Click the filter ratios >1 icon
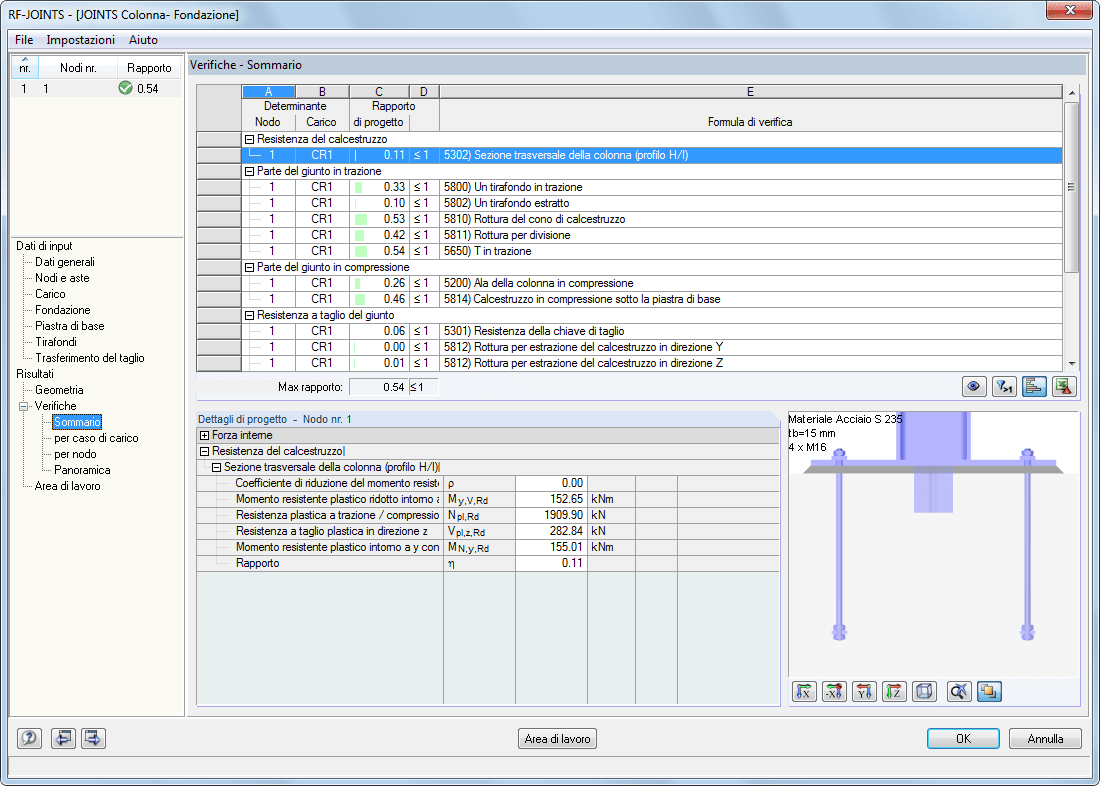 pos(1004,387)
